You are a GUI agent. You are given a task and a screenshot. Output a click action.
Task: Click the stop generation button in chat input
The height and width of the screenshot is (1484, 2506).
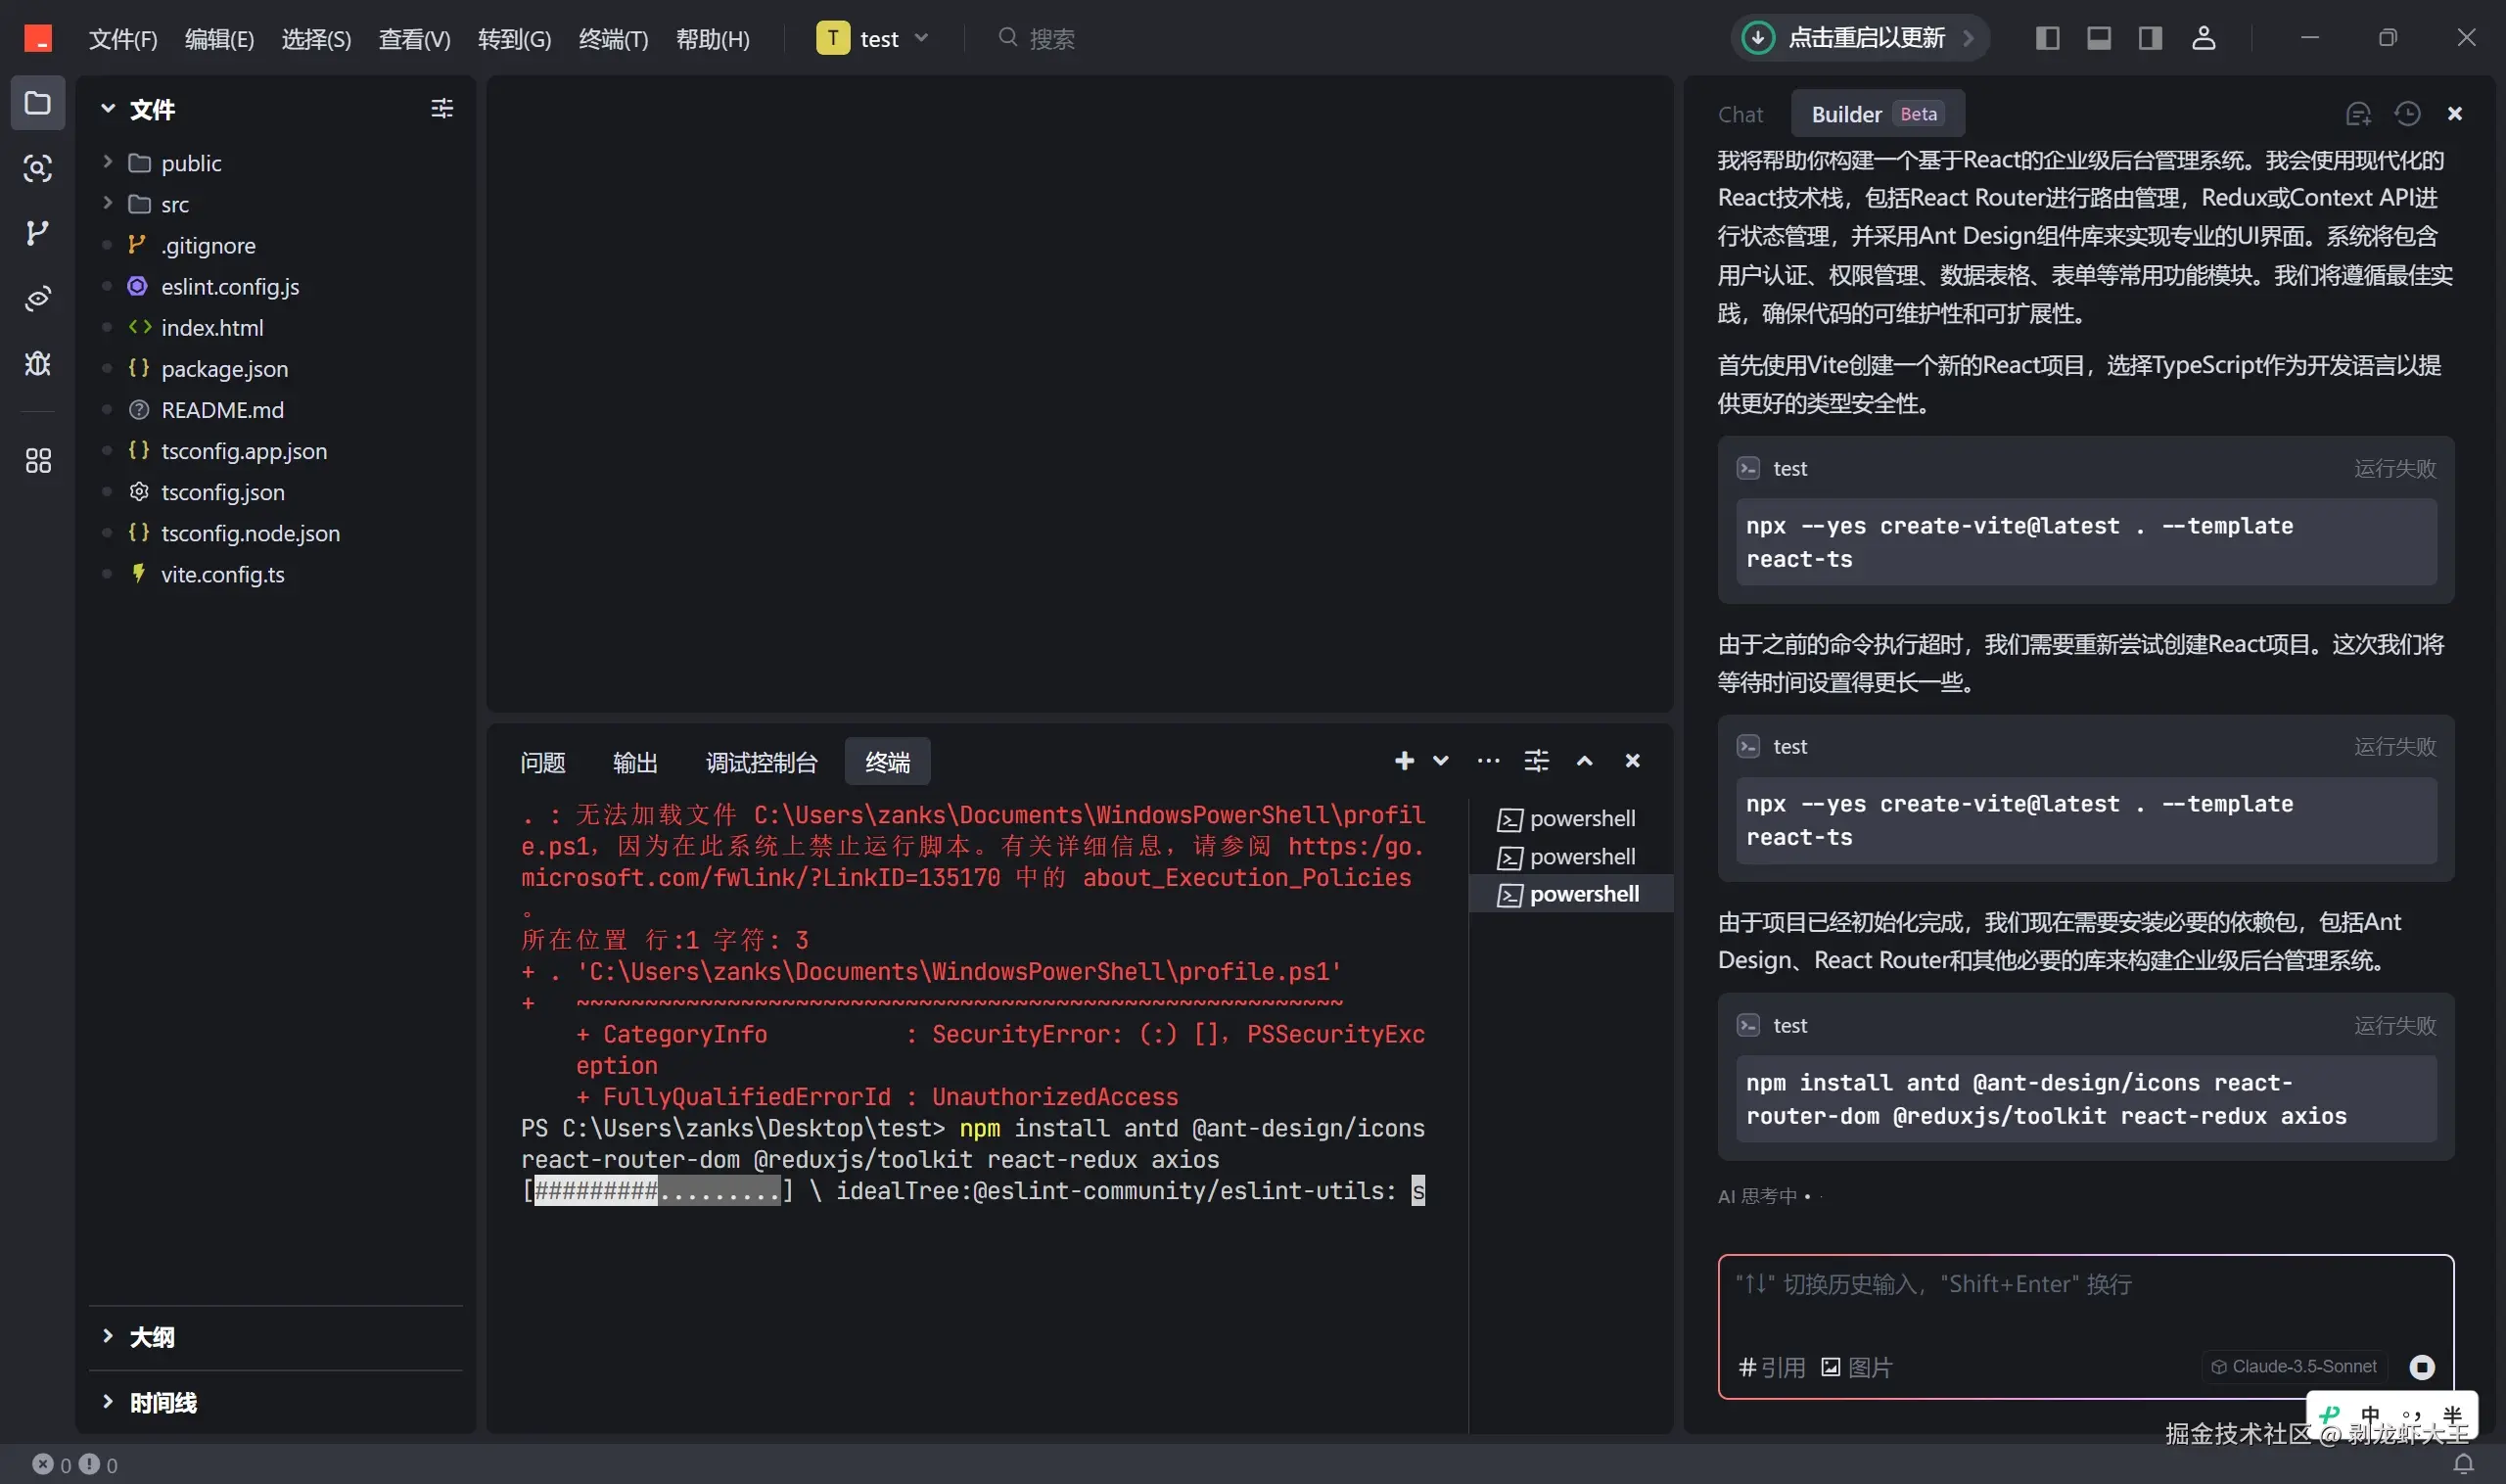pyautogui.click(x=2421, y=1366)
